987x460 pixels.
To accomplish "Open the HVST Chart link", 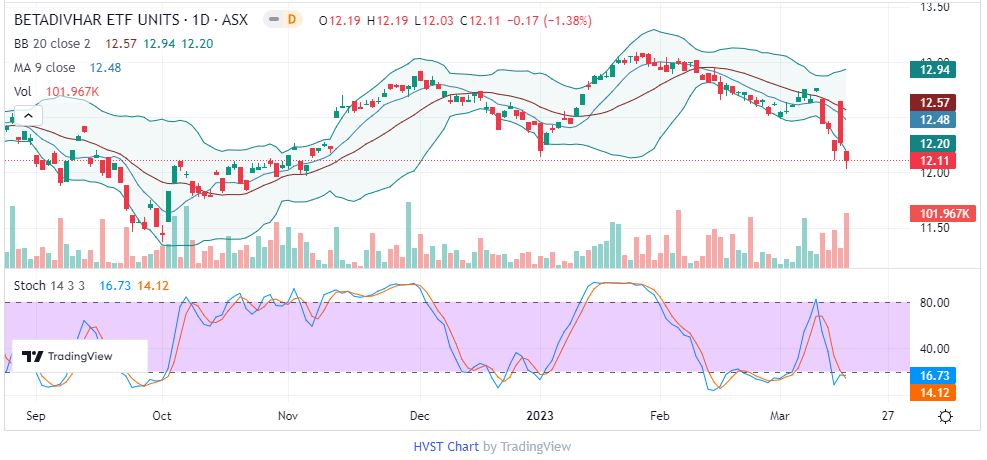I will [446, 447].
